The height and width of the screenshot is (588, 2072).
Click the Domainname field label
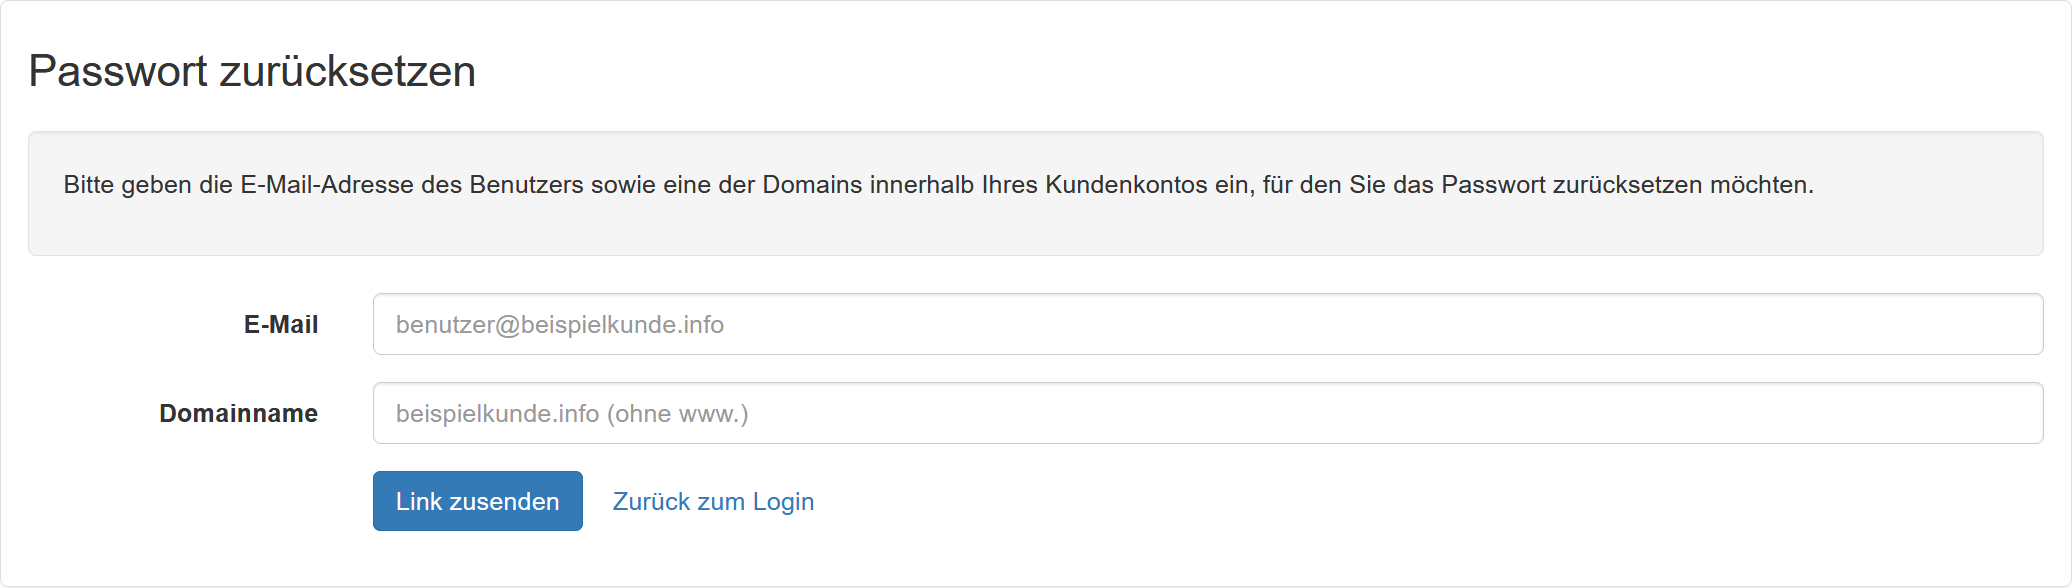coord(238,413)
